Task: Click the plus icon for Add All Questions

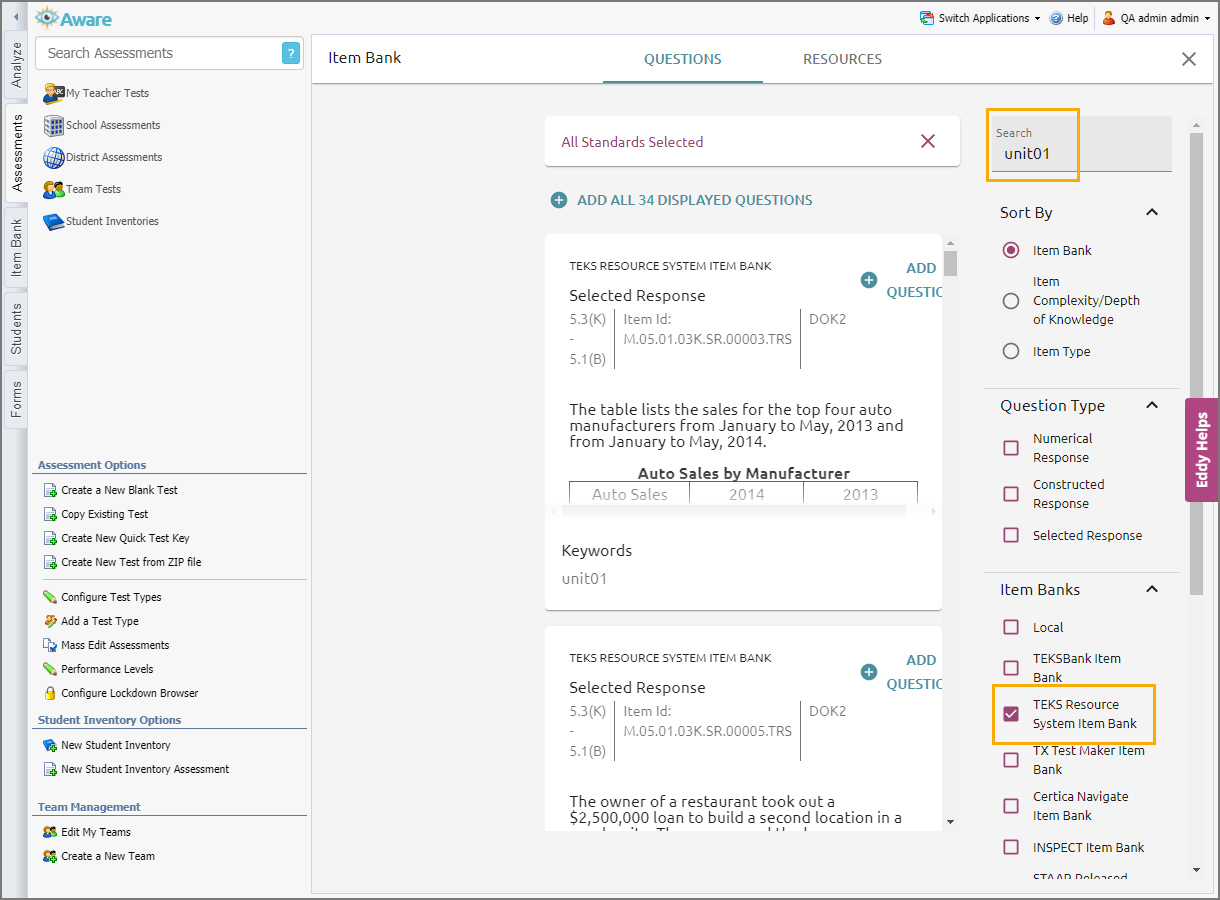Action: pos(559,200)
